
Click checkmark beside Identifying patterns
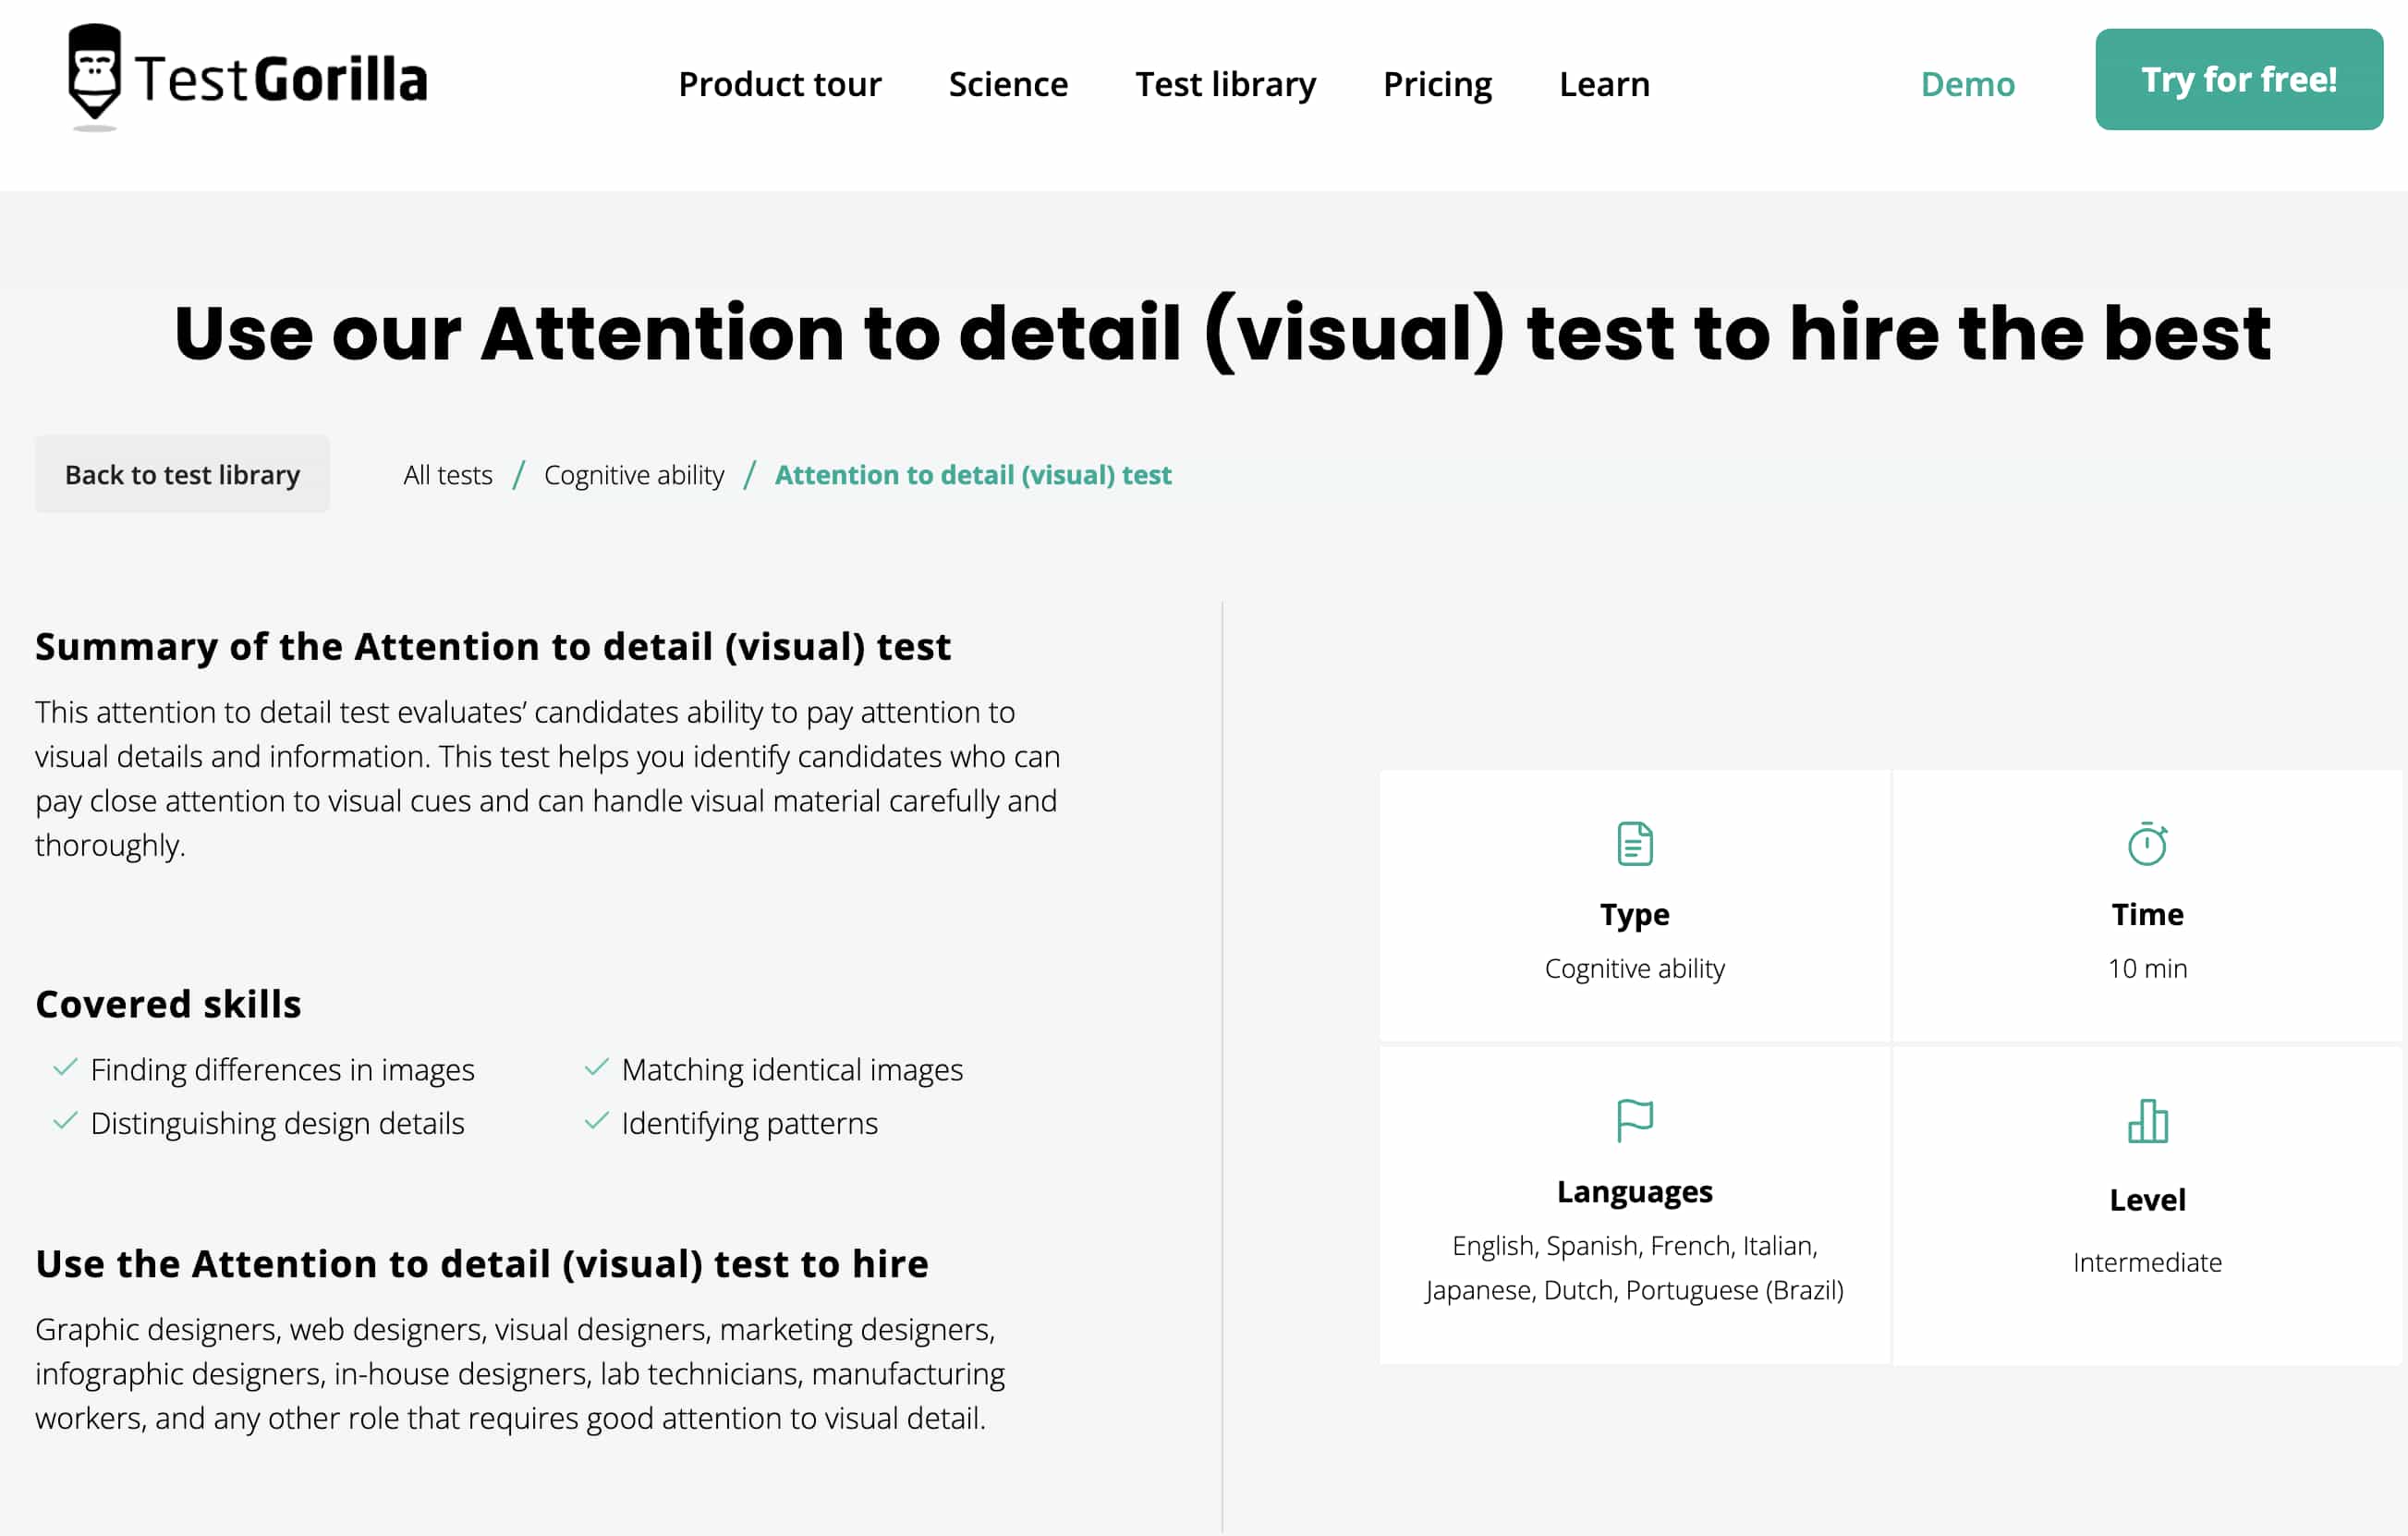coord(596,1121)
